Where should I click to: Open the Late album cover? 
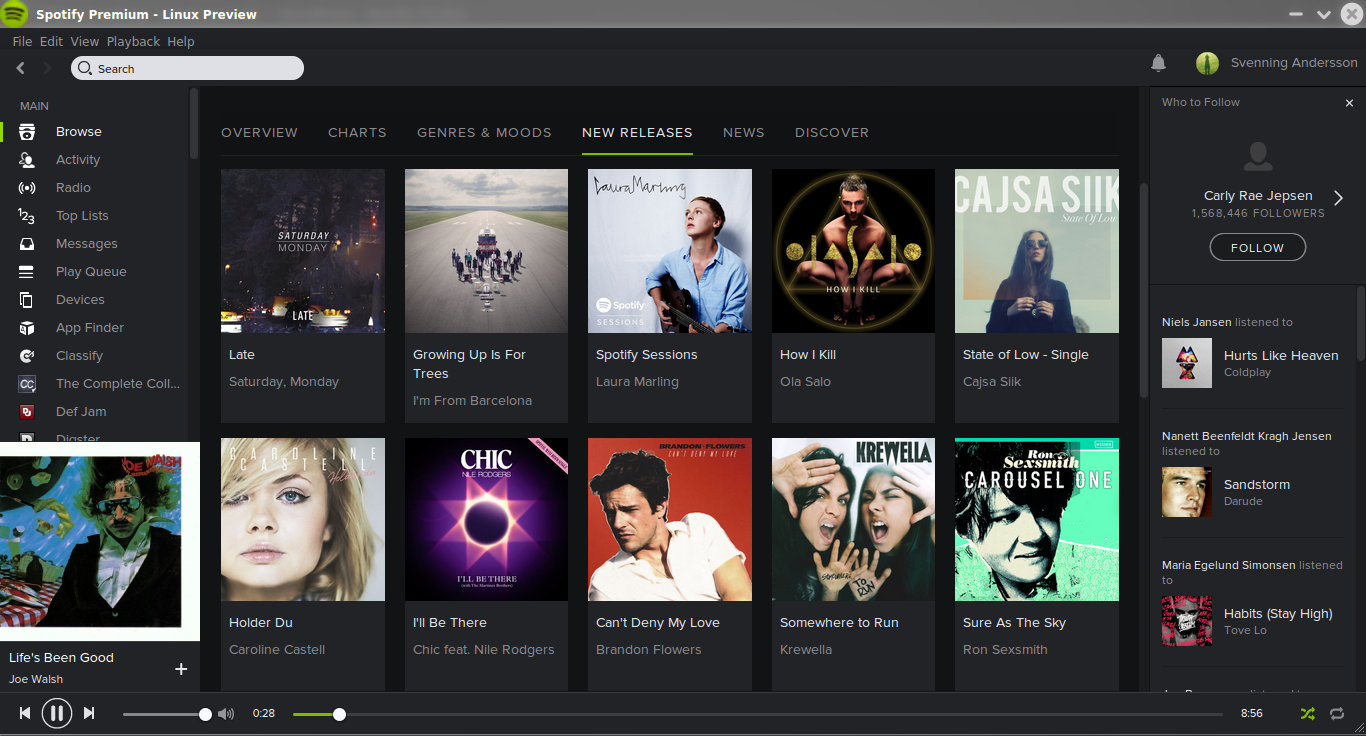click(x=303, y=251)
